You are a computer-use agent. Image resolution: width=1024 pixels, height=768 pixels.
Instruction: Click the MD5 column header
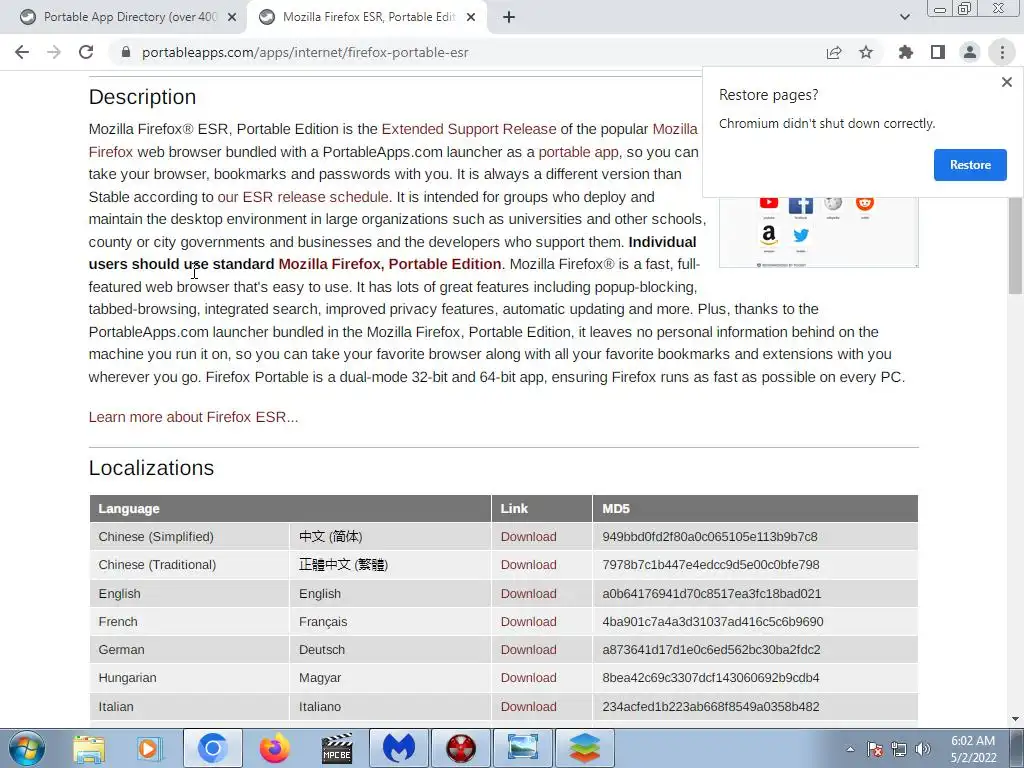coord(755,509)
